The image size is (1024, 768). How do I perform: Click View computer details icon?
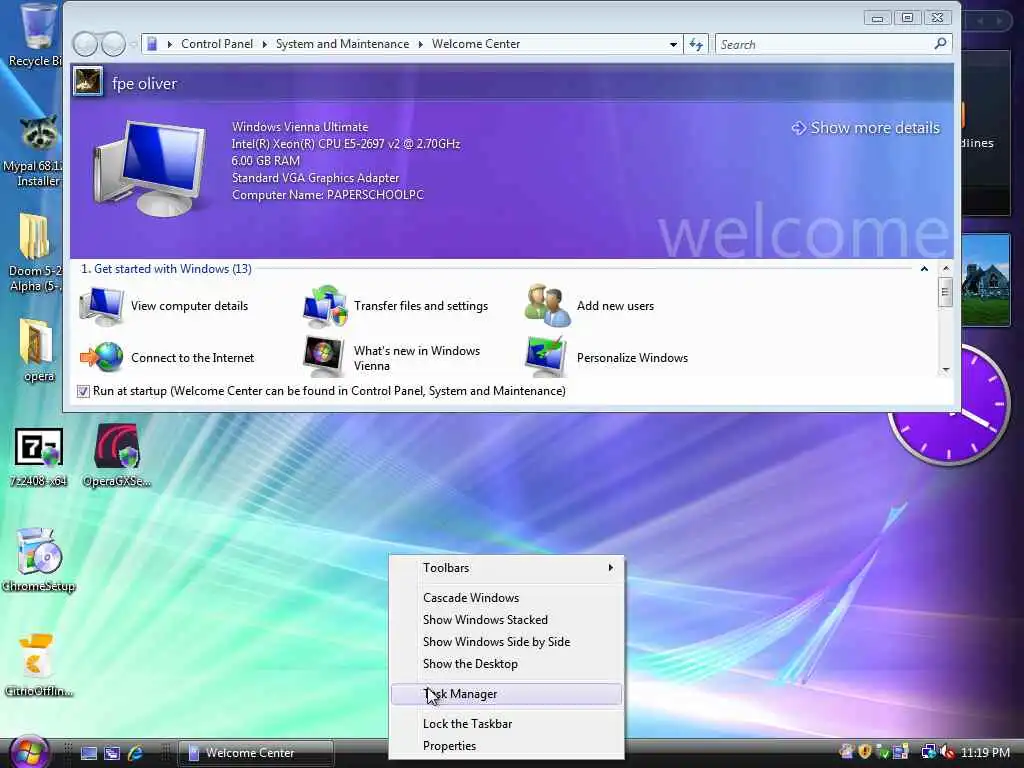pyautogui.click(x=101, y=306)
